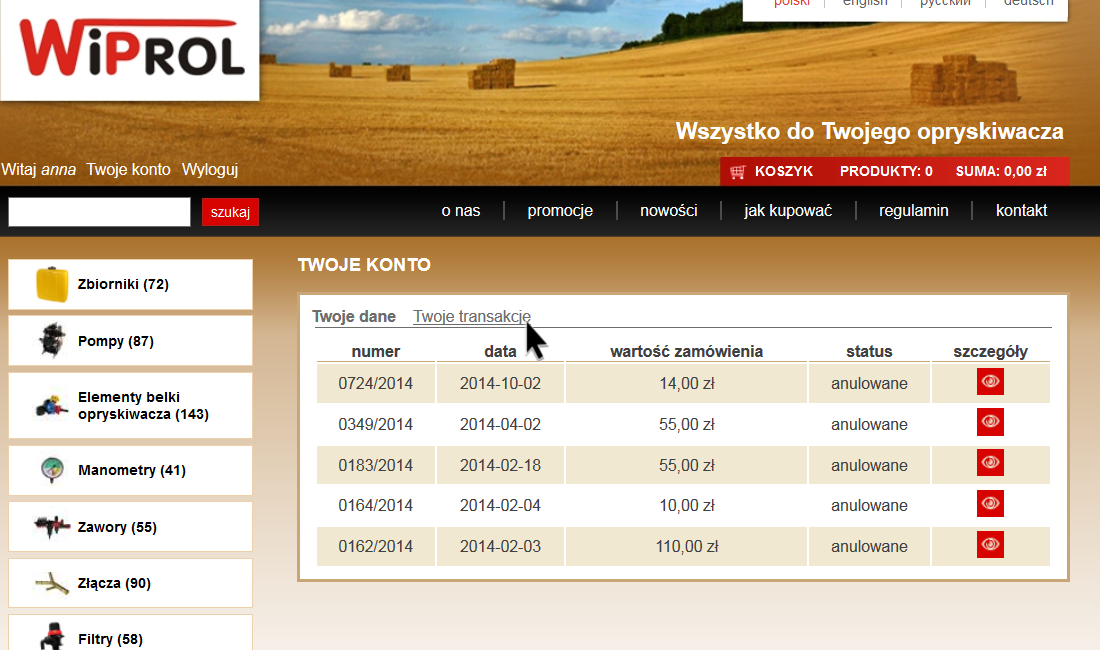
Task: Open the Zawory (55) category
Action: (130, 527)
